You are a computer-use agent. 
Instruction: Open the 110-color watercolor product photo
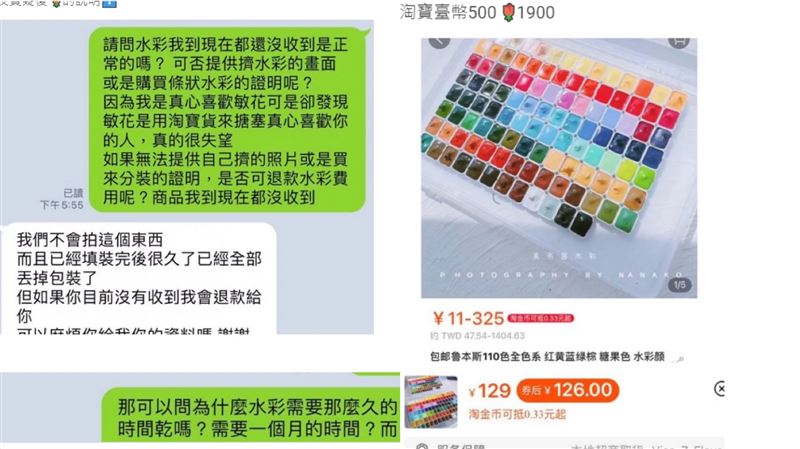[559, 168]
